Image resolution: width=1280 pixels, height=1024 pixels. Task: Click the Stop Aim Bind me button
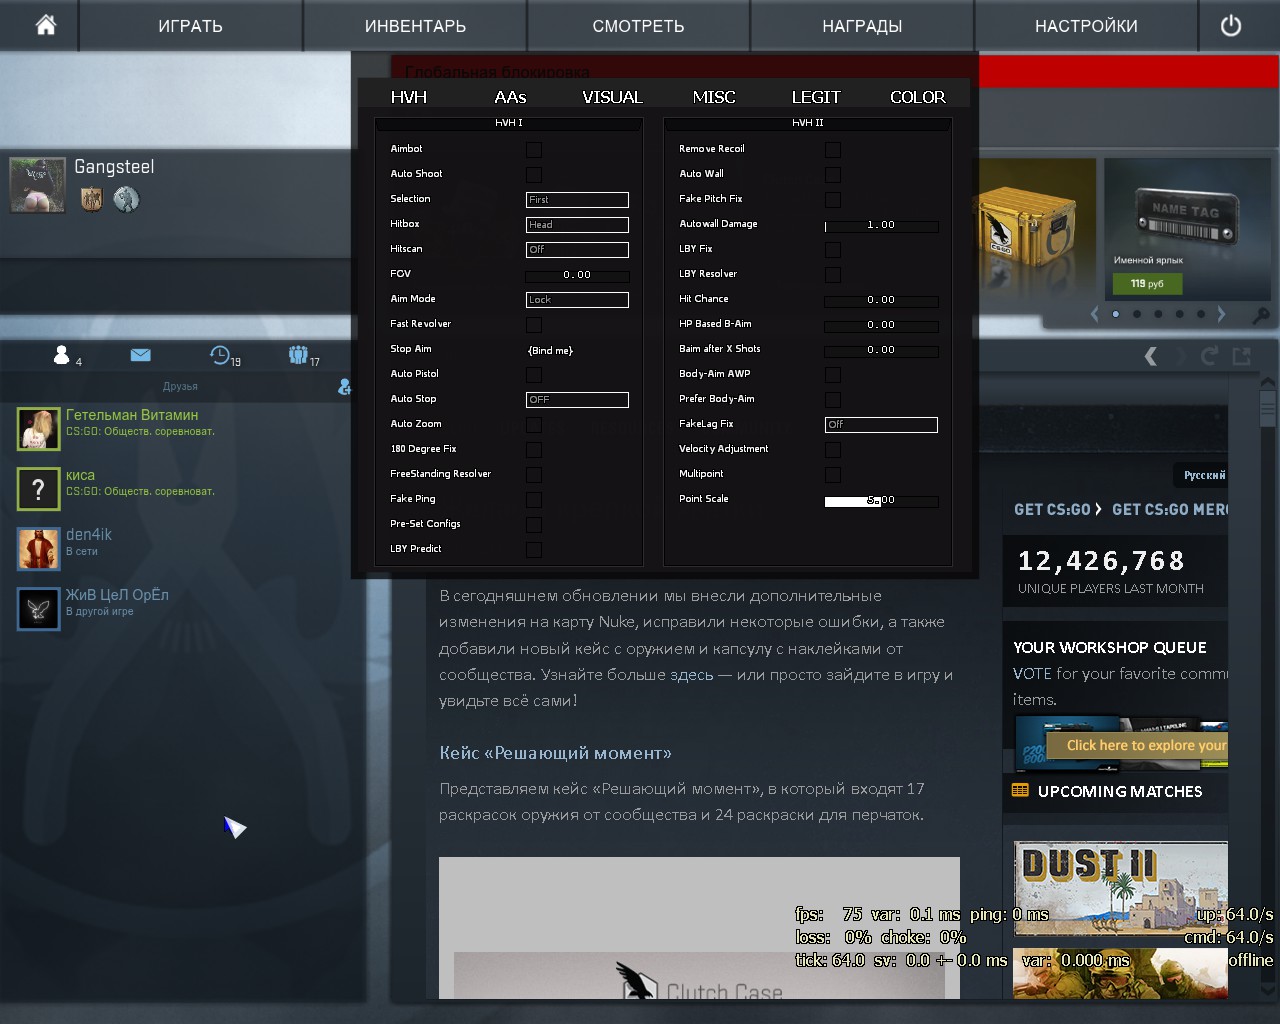click(x=550, y=350)
